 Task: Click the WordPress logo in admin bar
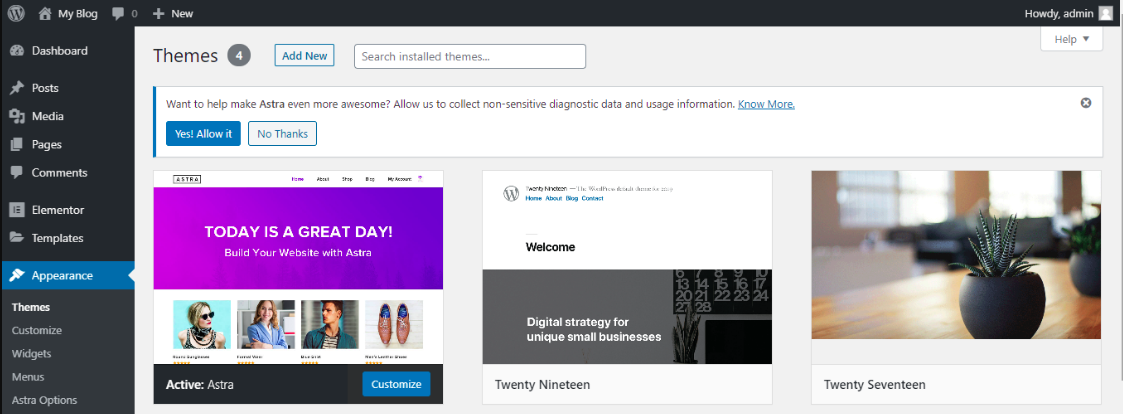16,13
